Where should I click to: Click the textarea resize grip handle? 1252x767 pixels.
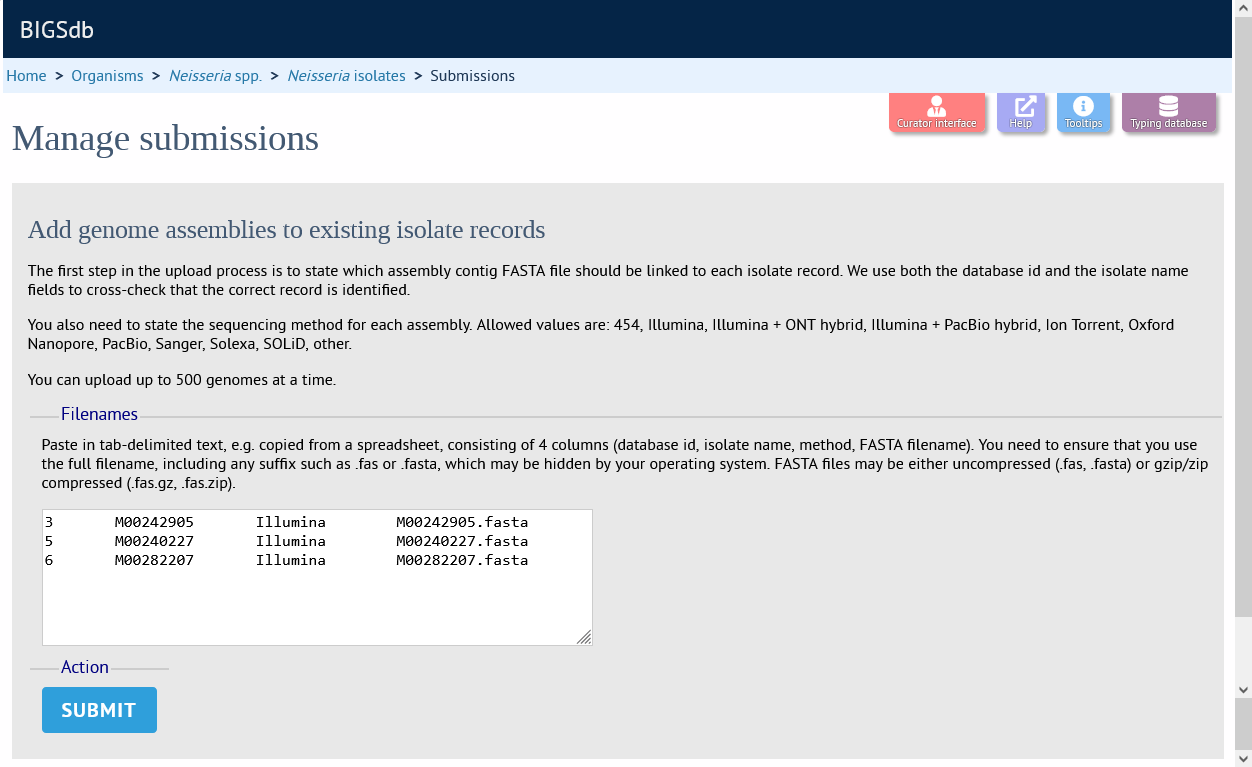click(x=584, y=637)
